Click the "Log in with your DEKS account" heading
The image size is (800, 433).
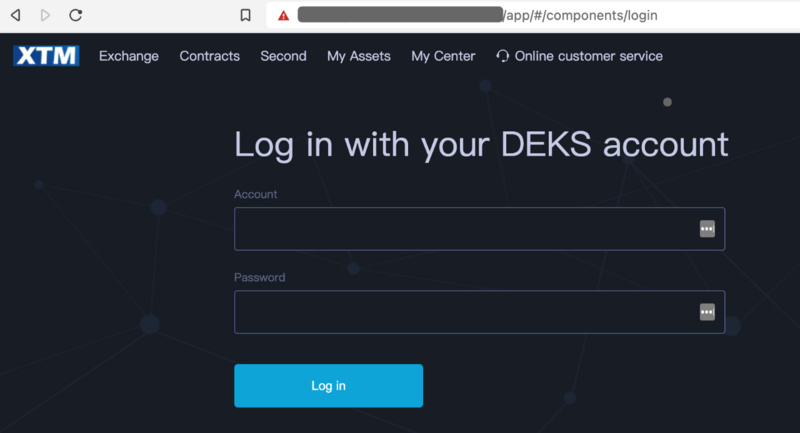481,144
